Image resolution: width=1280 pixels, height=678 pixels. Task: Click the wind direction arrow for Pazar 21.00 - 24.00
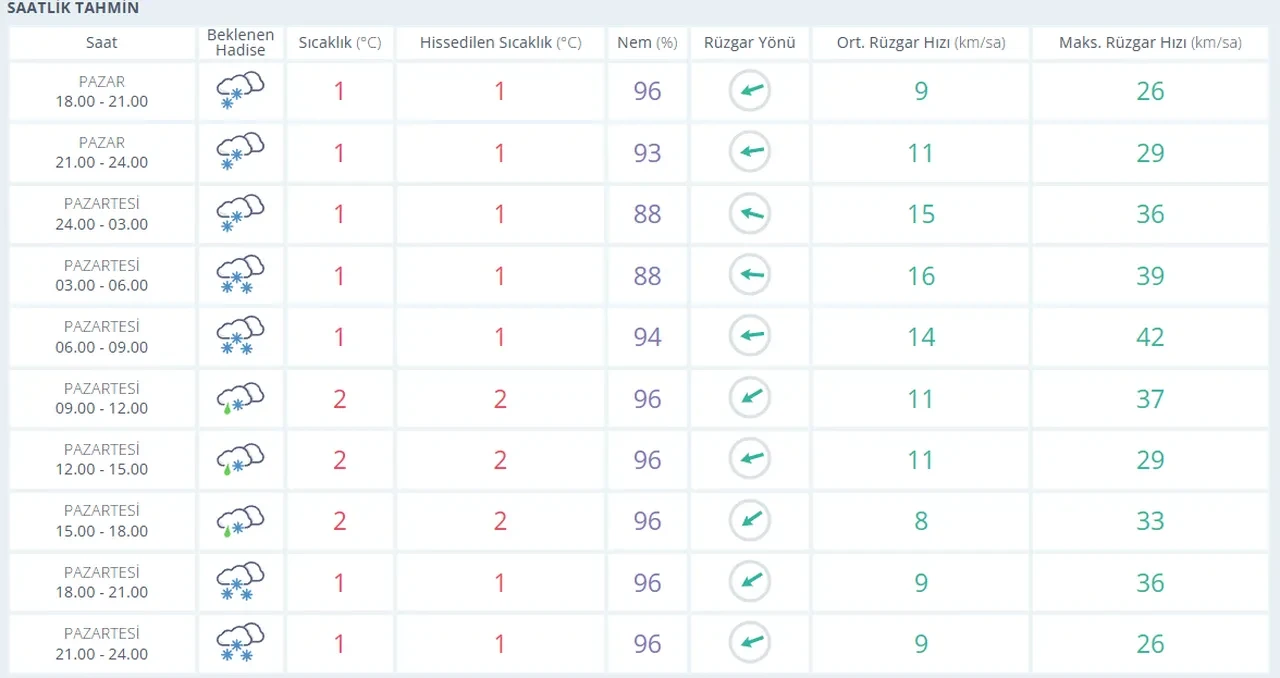pyautogui.click(x=749, y=153)
